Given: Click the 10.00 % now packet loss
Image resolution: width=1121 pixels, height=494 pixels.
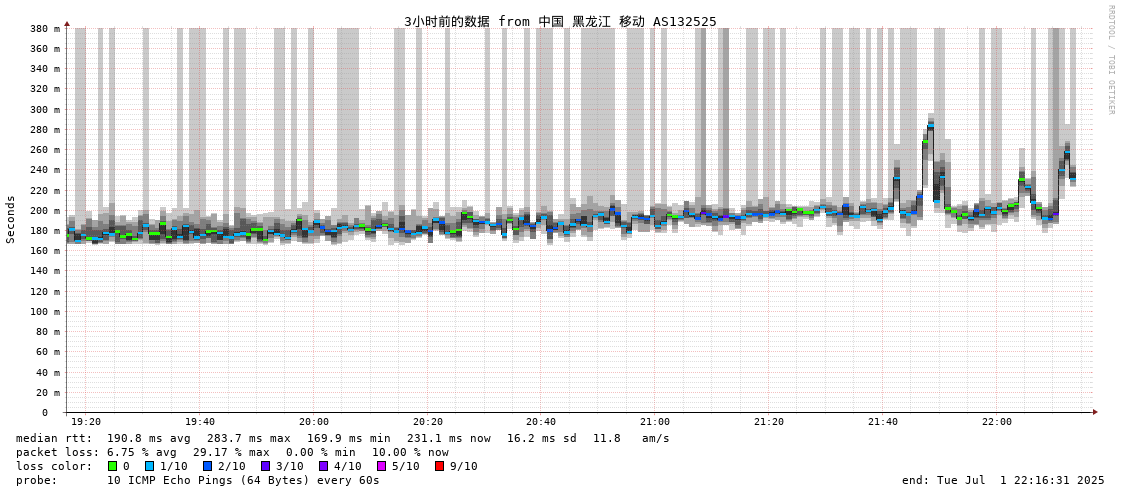Looking at the screenshot, I should [x=411, y=453].
